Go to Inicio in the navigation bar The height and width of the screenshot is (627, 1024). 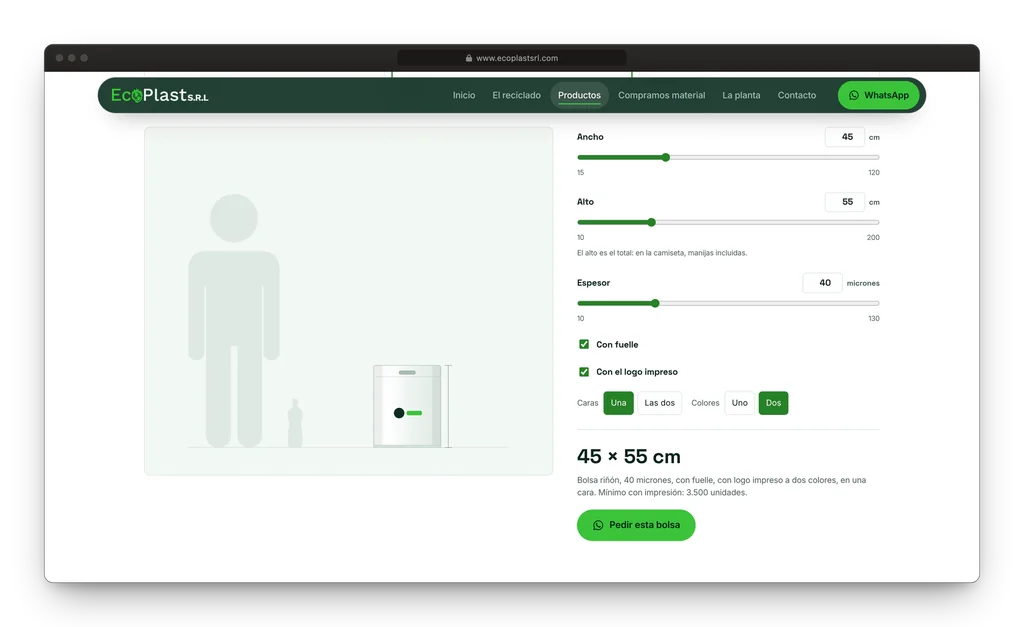[464, 95]
